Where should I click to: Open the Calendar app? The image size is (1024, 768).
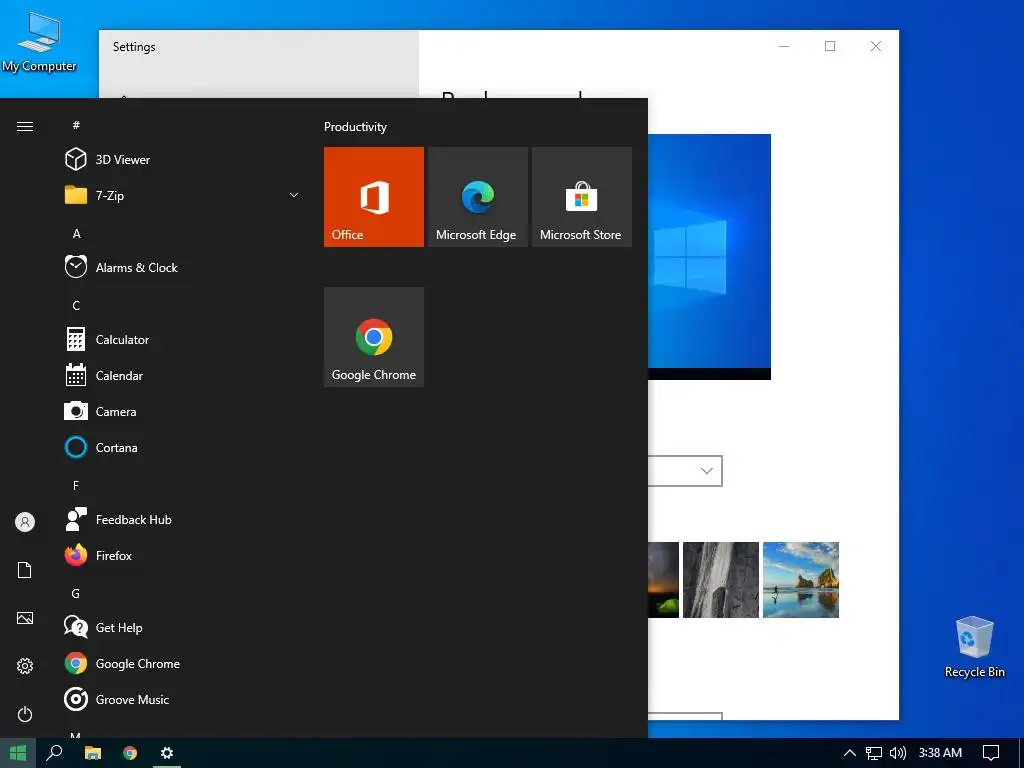point(180,376)
